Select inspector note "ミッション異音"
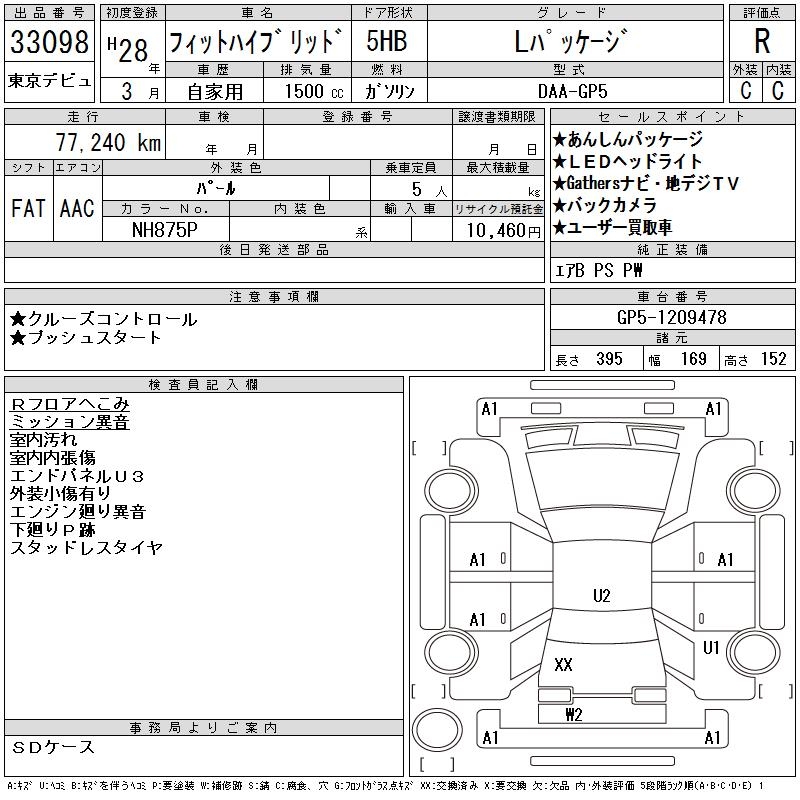The image size is (800, 800). pos(69,422)
